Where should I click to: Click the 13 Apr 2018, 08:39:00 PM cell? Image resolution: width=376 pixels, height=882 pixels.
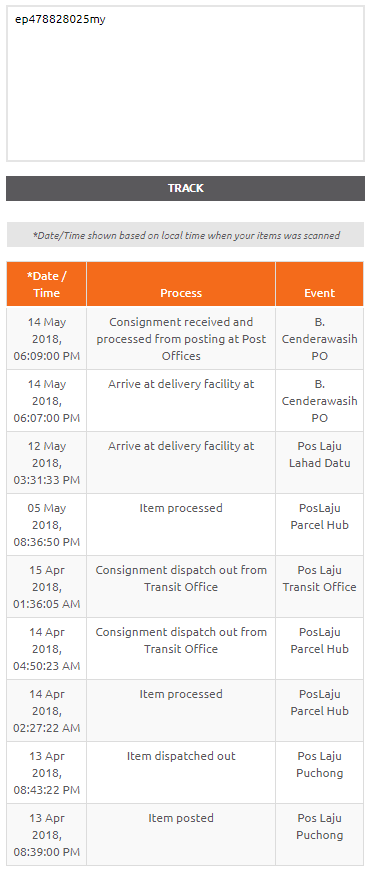click(x=47, y=834)
